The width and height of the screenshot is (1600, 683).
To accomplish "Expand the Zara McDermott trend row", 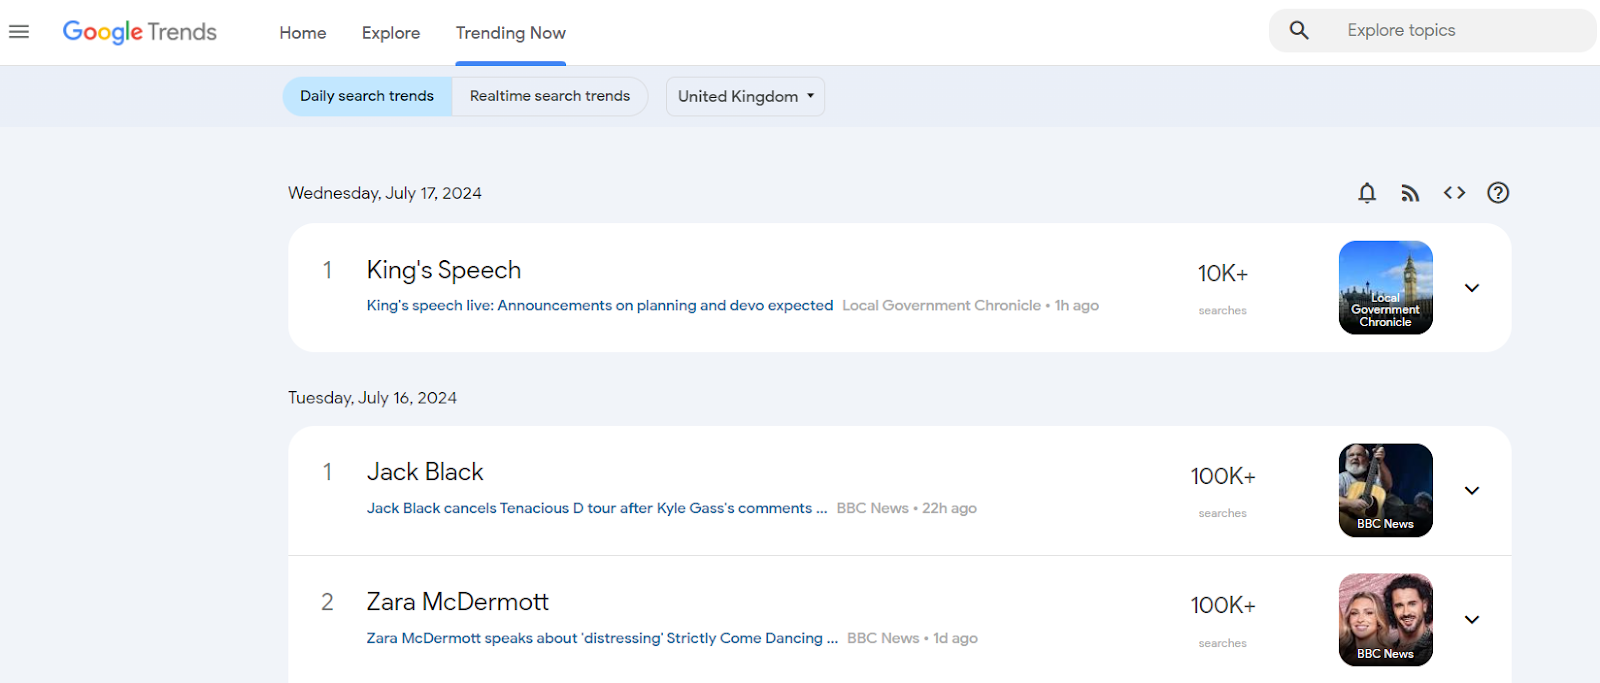I will click(x=1472, y=620).
